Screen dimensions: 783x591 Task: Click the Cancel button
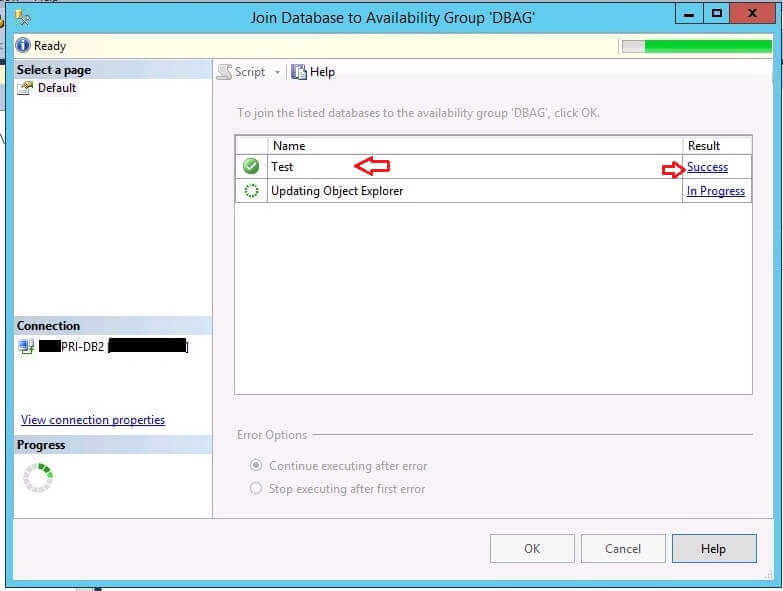click(x=623, y=549)
